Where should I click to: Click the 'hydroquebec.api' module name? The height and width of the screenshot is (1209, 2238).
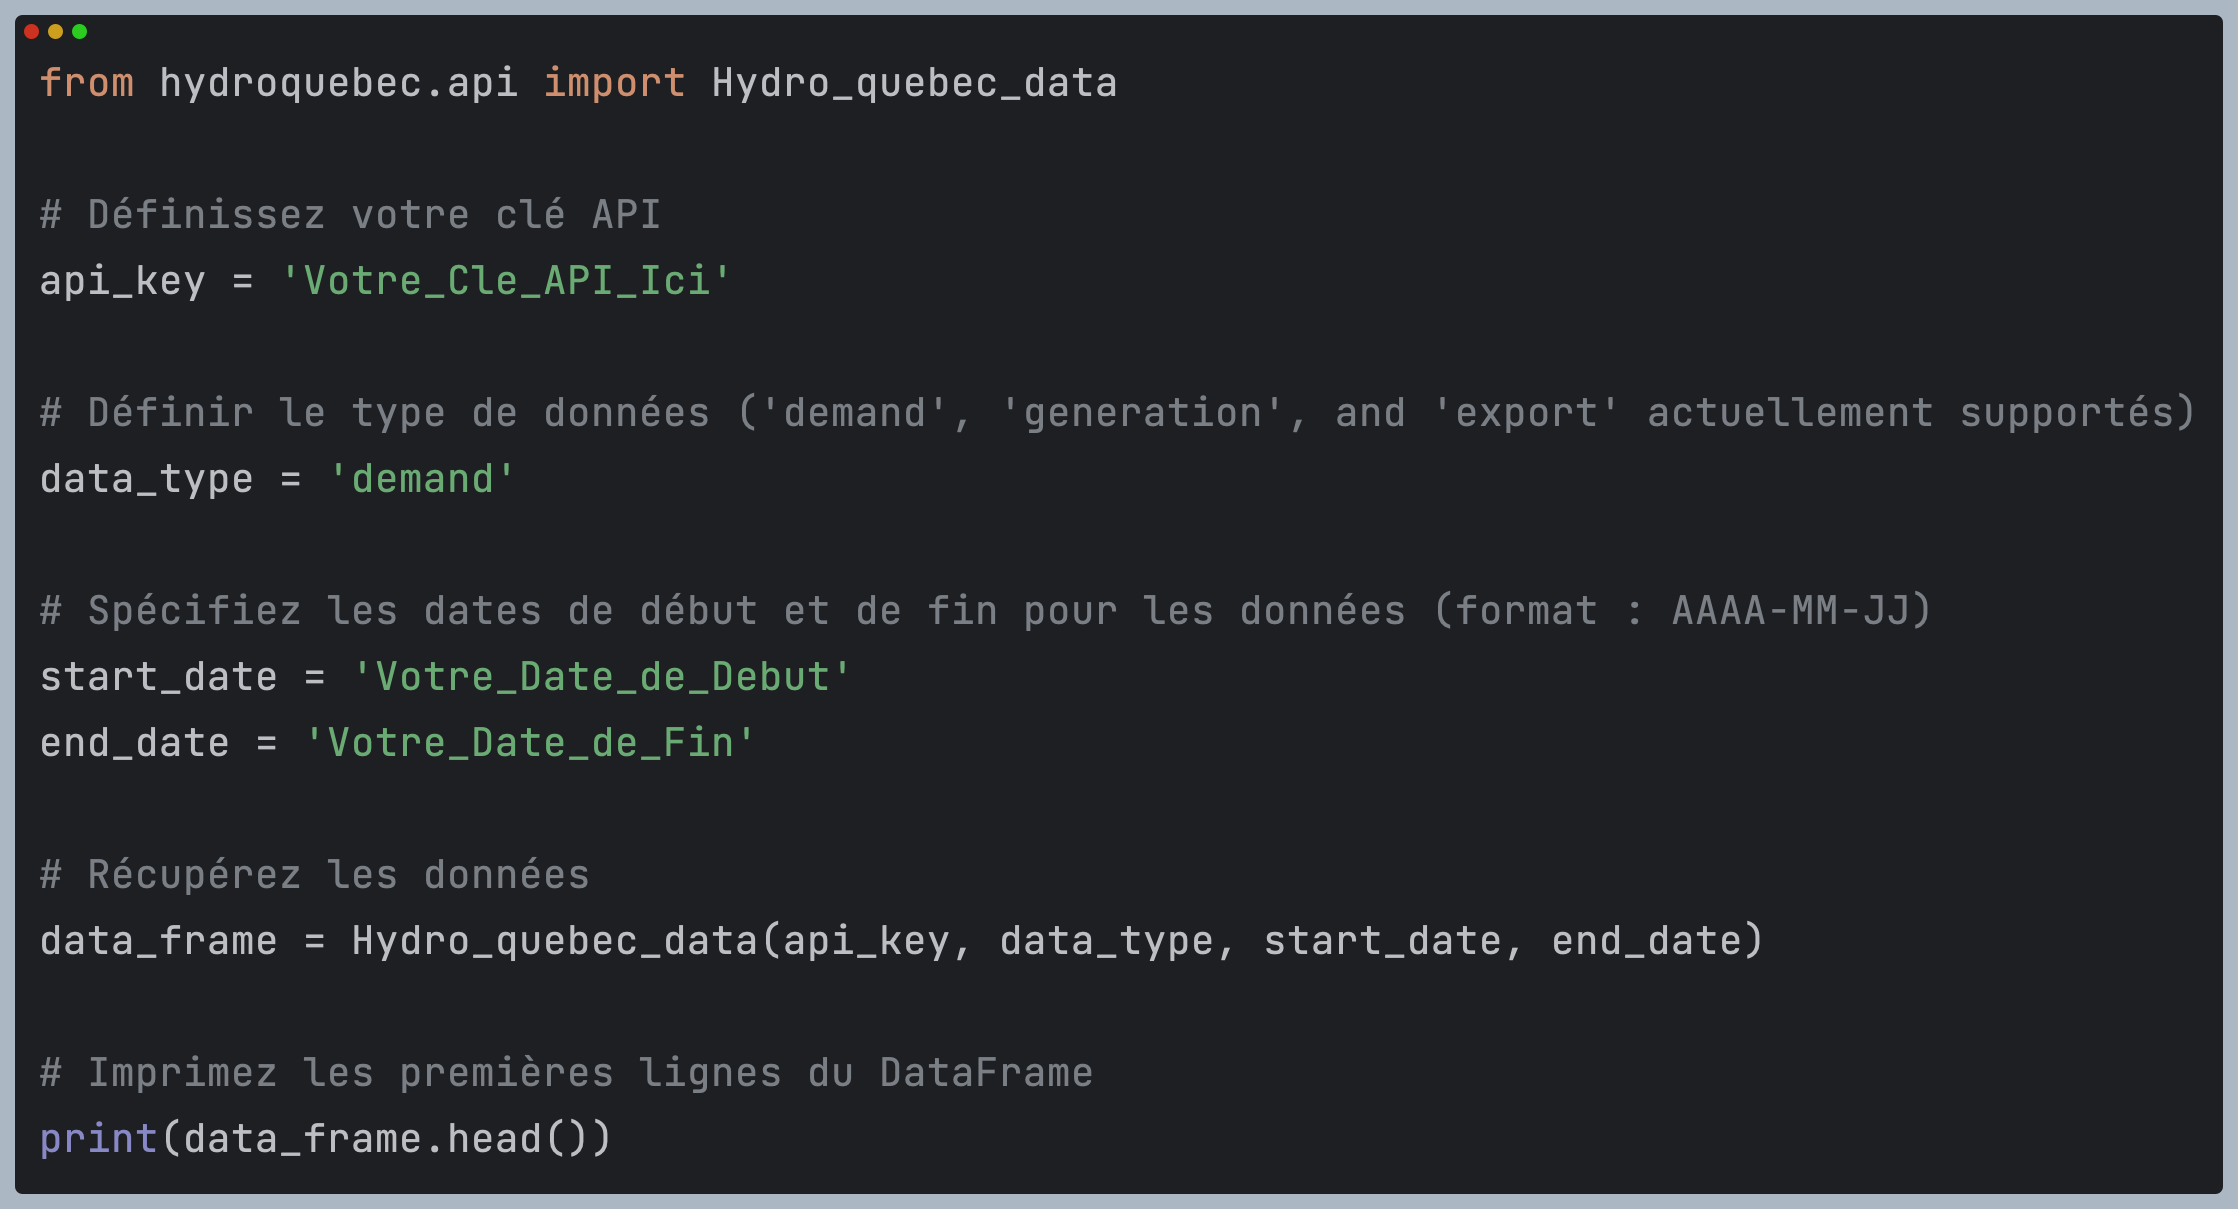[x=339, y=83]
